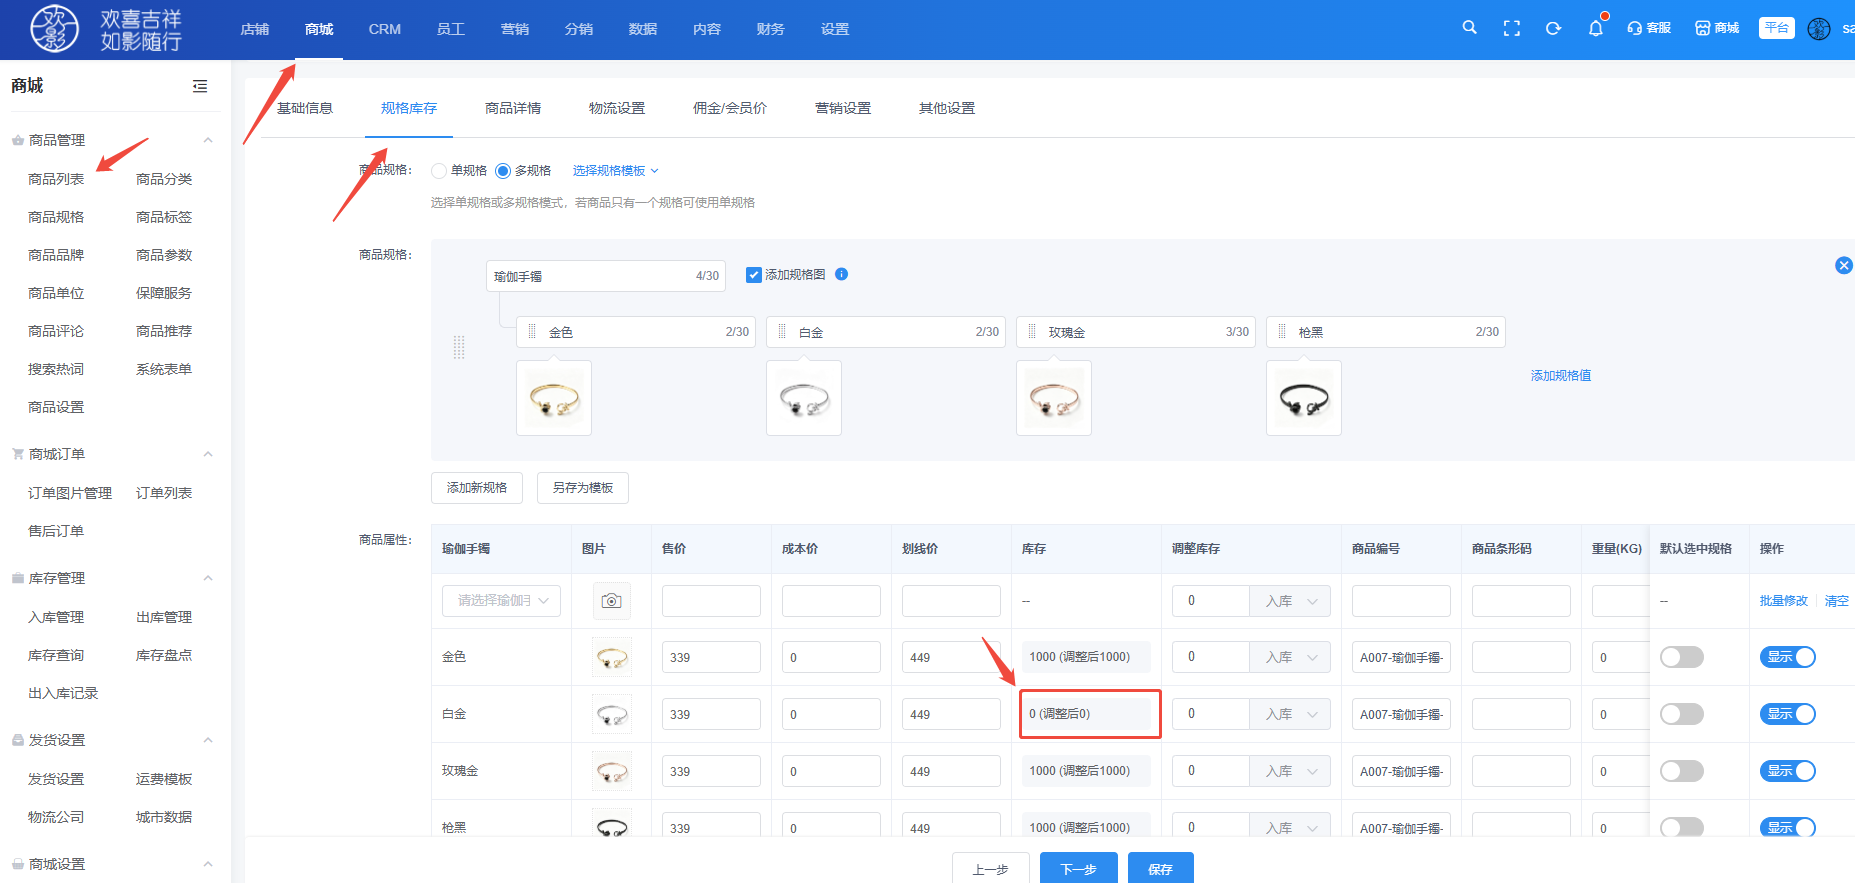The width and height of the screenshot is (1855, 883).
Task: Remove the spec group with the blue X
Action: click(1844, 265)
